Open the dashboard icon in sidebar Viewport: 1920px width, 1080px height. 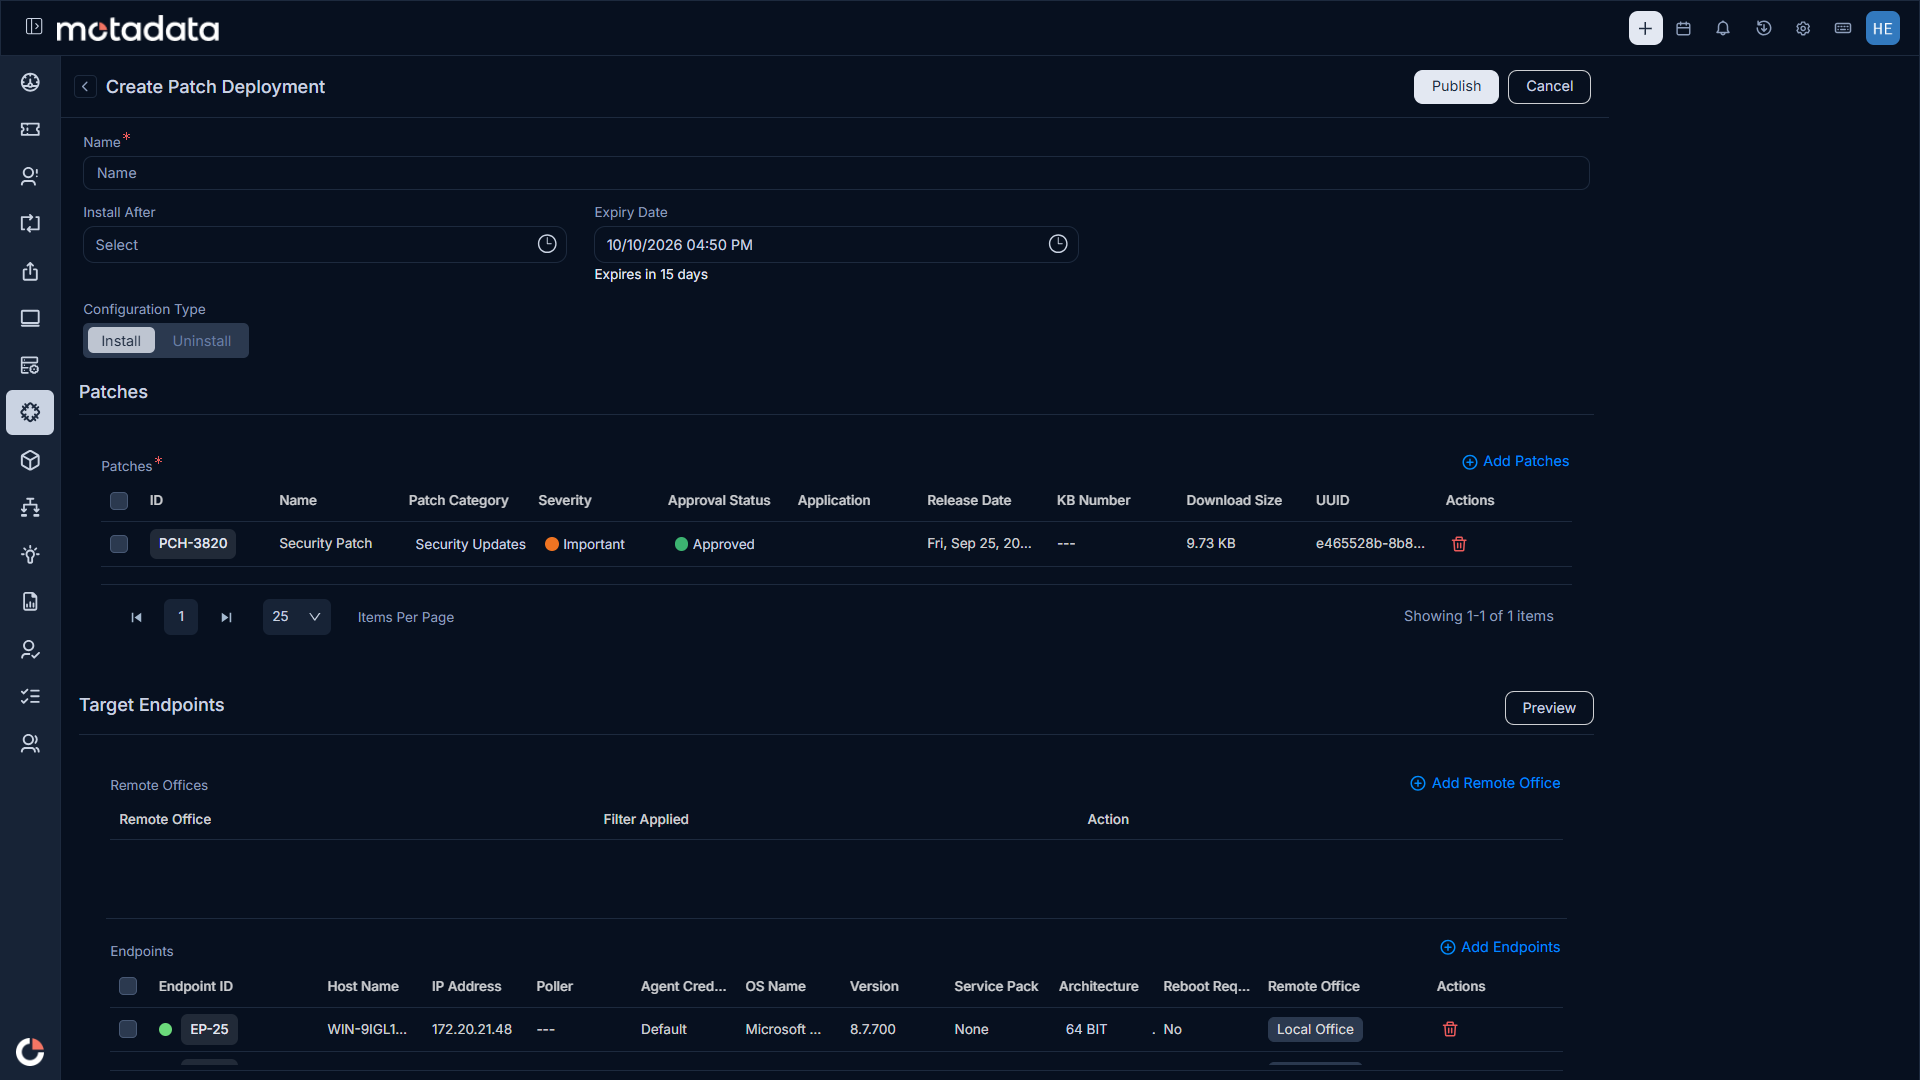coord(31,82)
